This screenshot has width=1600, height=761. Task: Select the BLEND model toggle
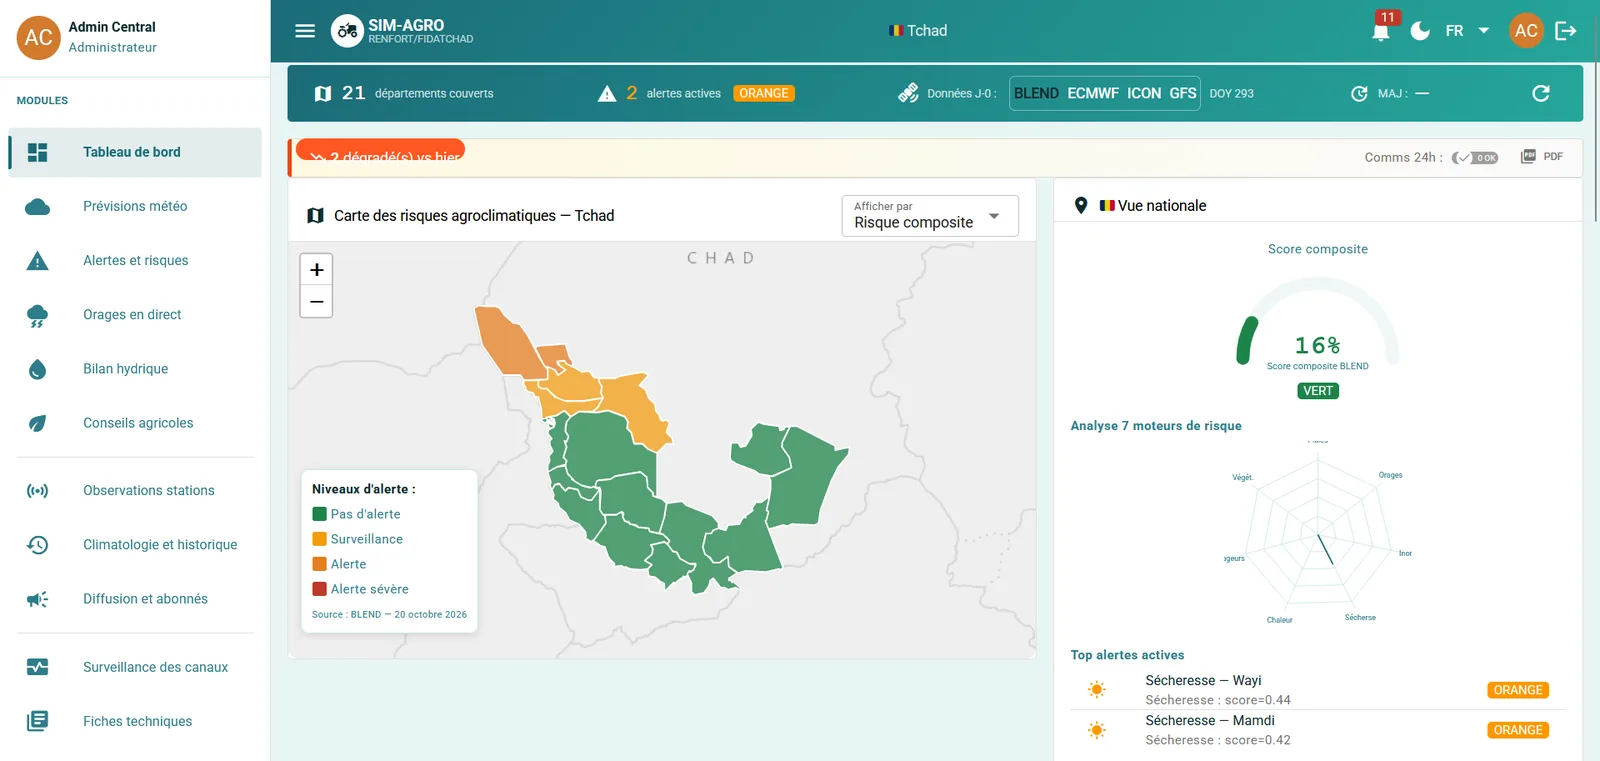pyautogui.click(x=1036, y=93)
